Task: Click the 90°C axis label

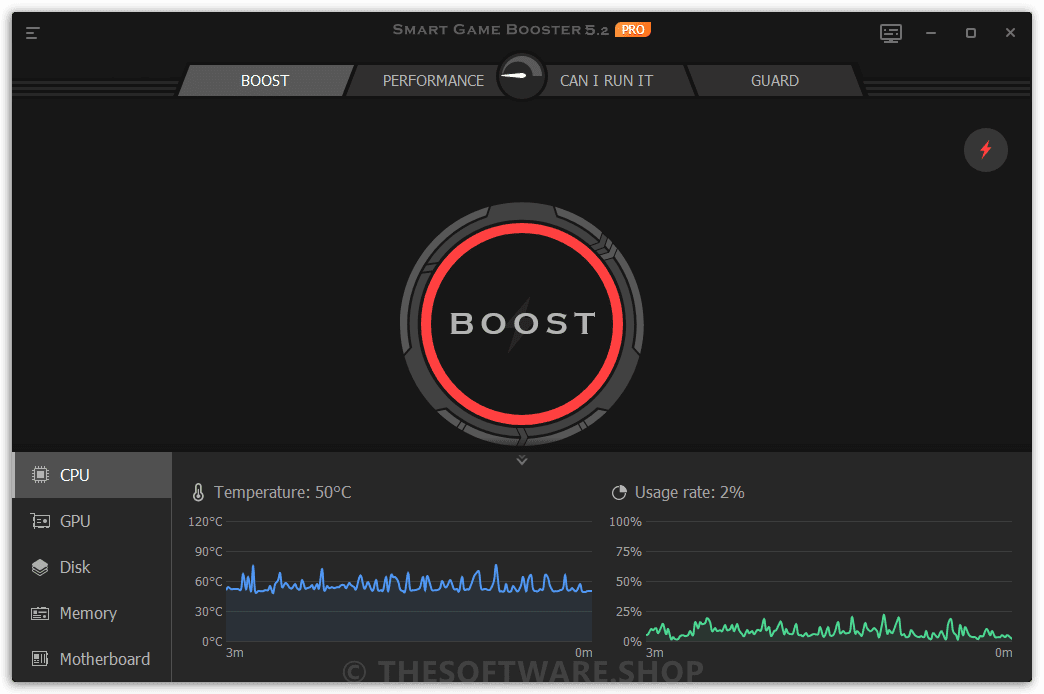Action: pos(208,551)
